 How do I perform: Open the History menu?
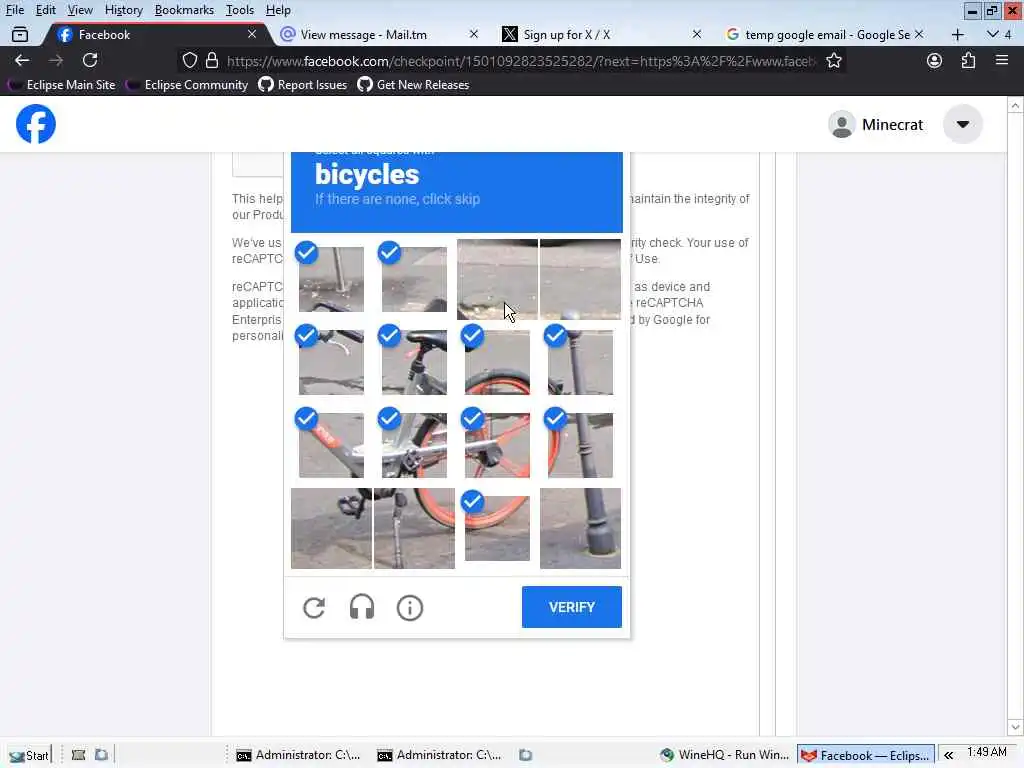tap(123, 10)
